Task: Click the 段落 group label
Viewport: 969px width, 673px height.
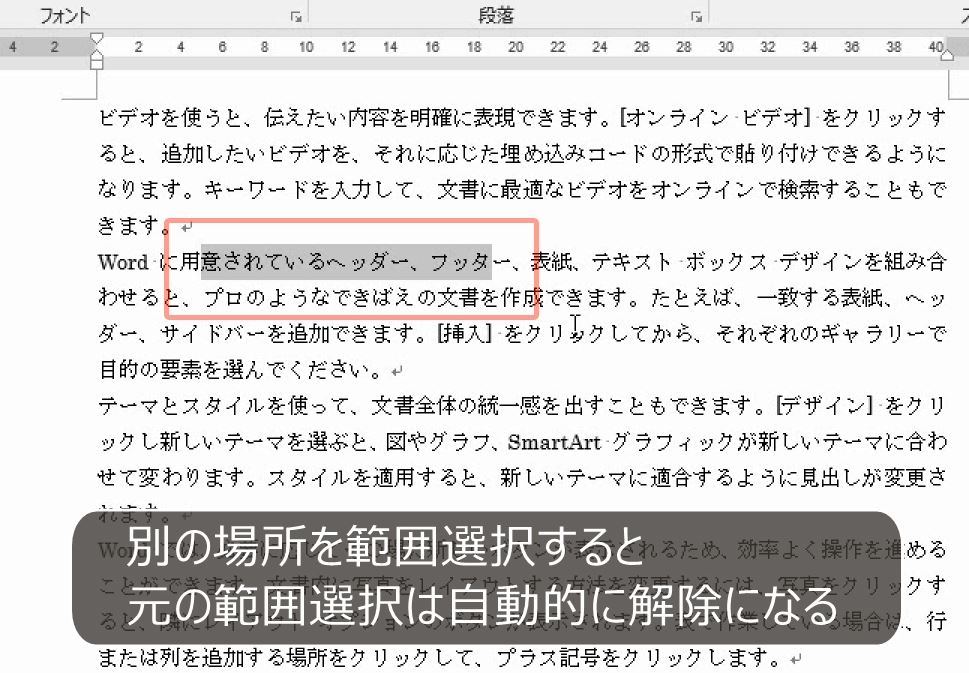Action: [496, 15]
